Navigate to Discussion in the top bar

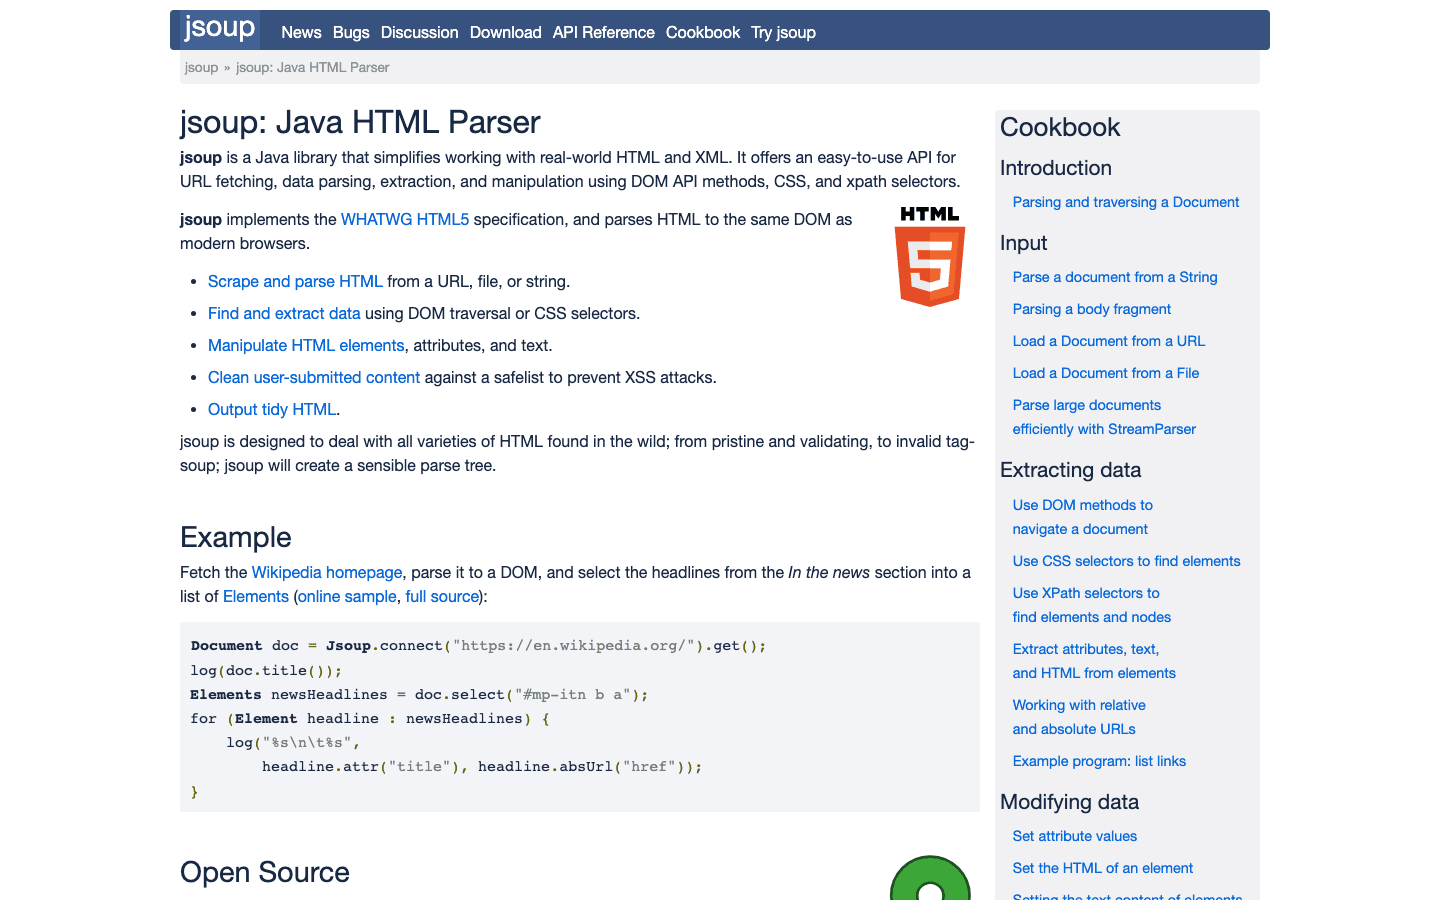coord(419,32)
